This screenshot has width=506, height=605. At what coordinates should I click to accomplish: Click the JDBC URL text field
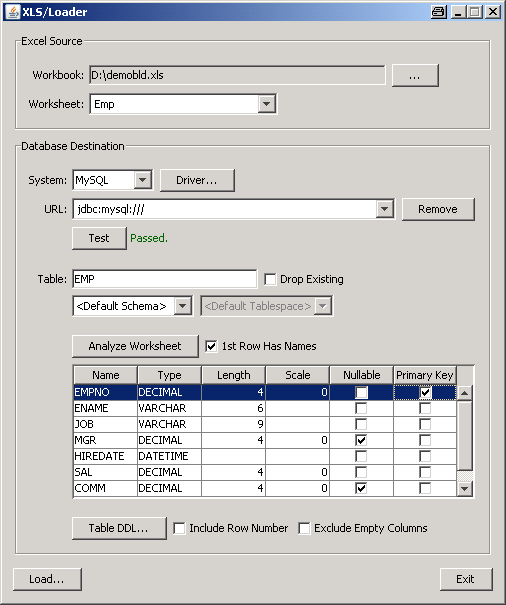click(225, 209)
